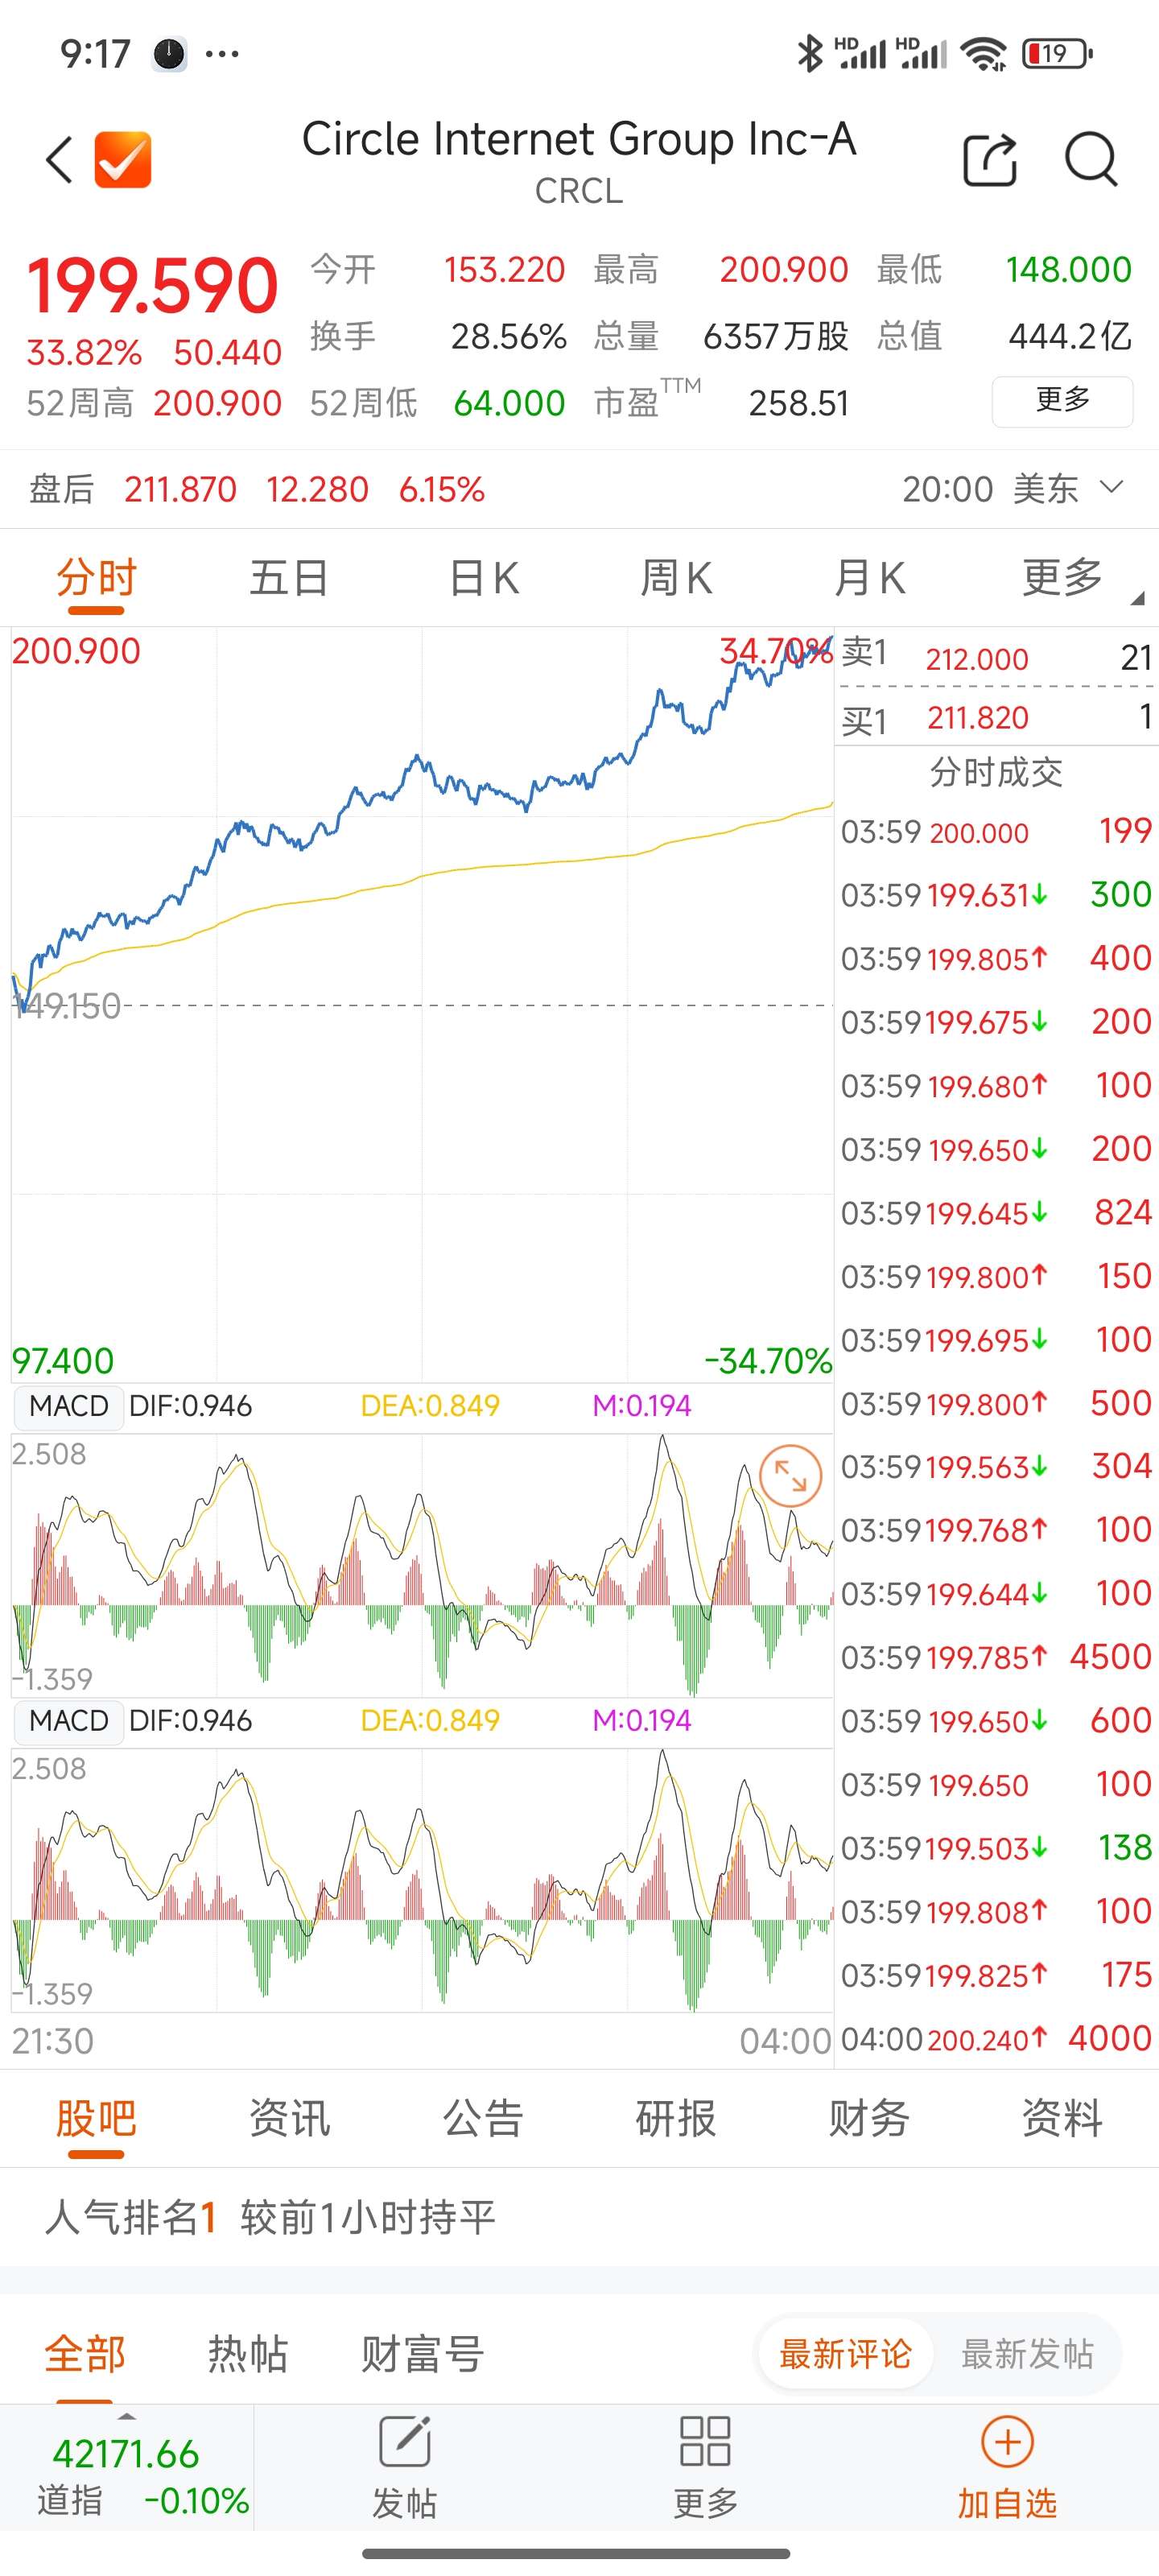This screenshot has height=2576, width=1159.
Task: Tap the 199.785 trade of 4500 shares
Action: coord(997,1657)
